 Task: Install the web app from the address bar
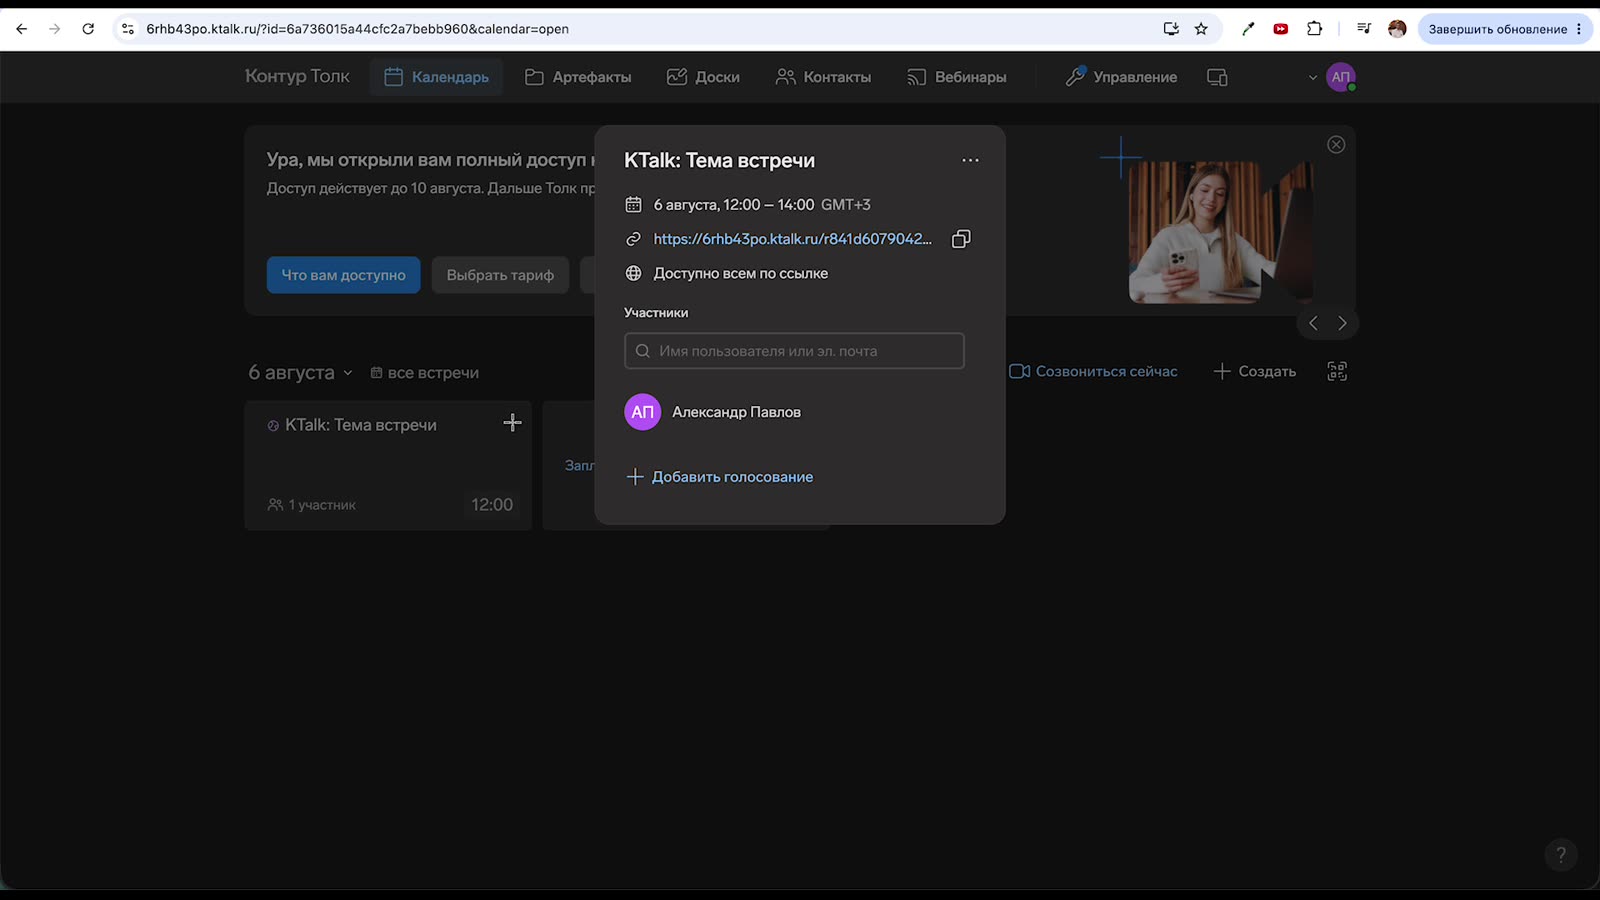(x=1171, y=29)
